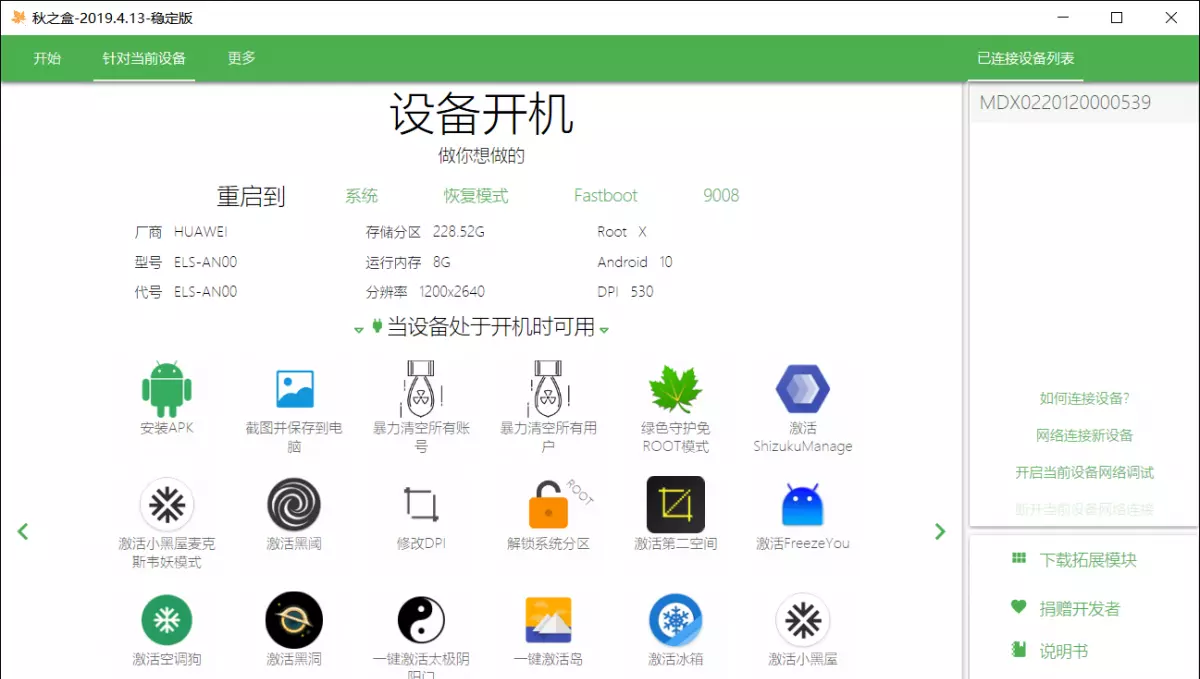
Task: Select 暴力清空所有账号 bomb icon
Action: [x=421, y=388]
